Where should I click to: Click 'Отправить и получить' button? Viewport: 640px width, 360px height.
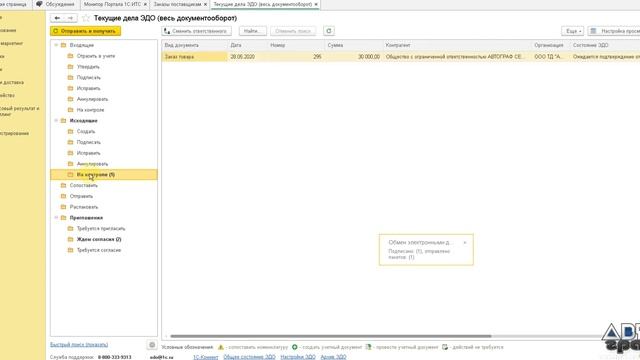point(86,31)
